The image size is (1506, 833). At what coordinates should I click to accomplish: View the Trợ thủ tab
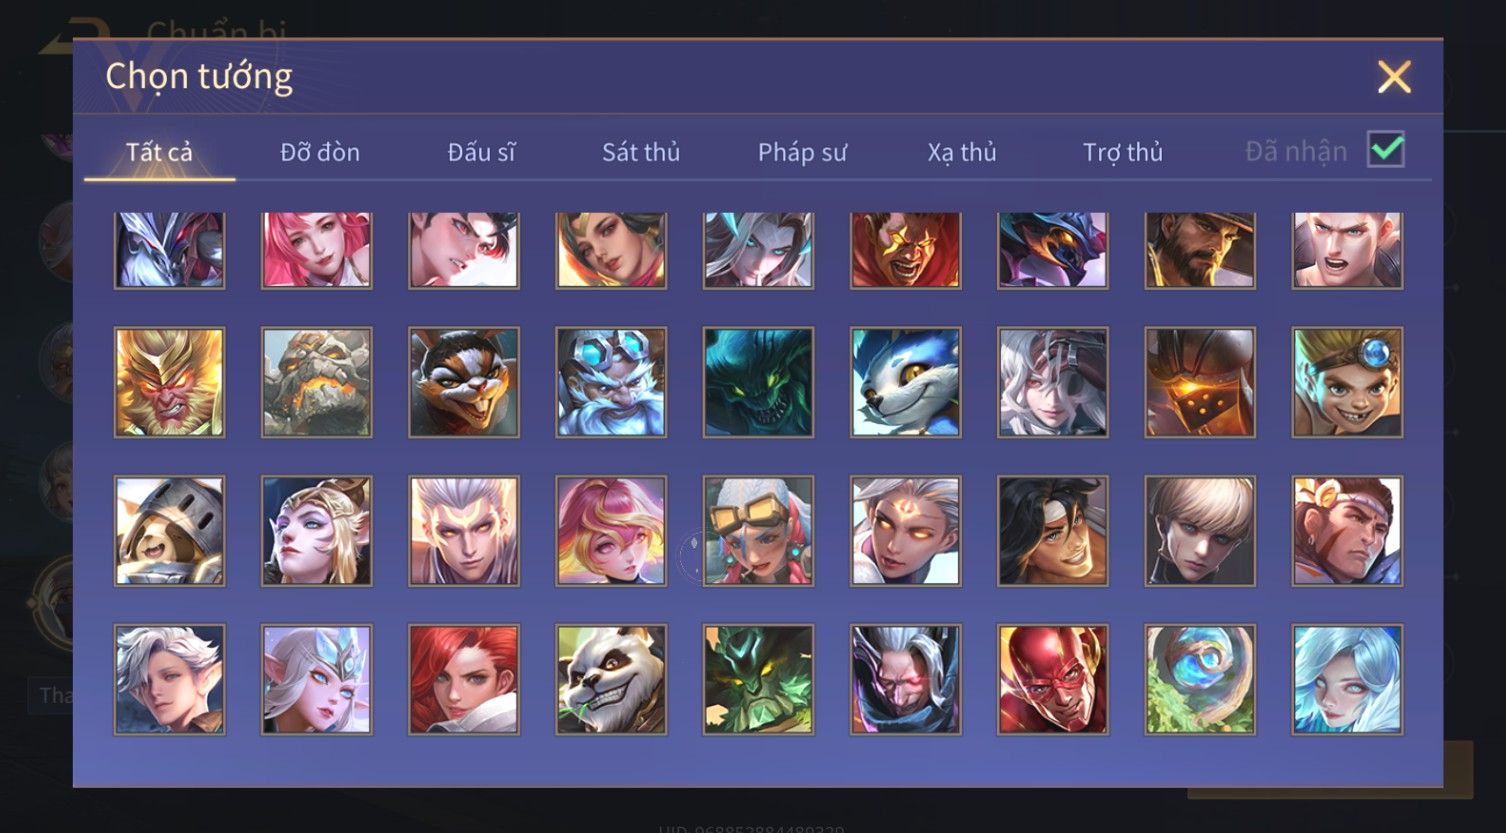coord(1123,152)
